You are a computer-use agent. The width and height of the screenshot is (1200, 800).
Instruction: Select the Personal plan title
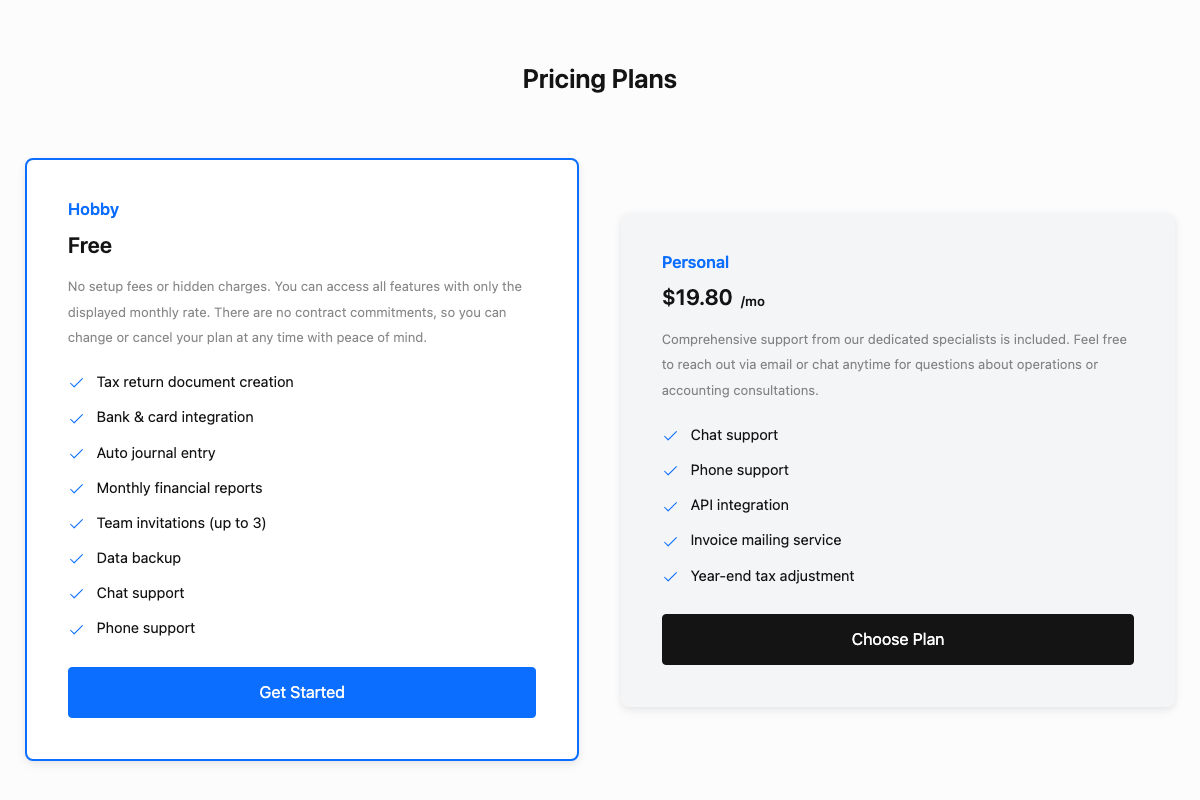(x=695, y=262)
